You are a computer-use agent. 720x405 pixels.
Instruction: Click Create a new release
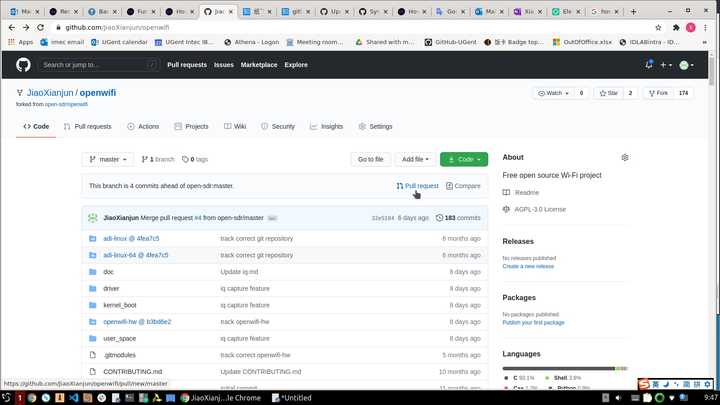pos(528,266)
